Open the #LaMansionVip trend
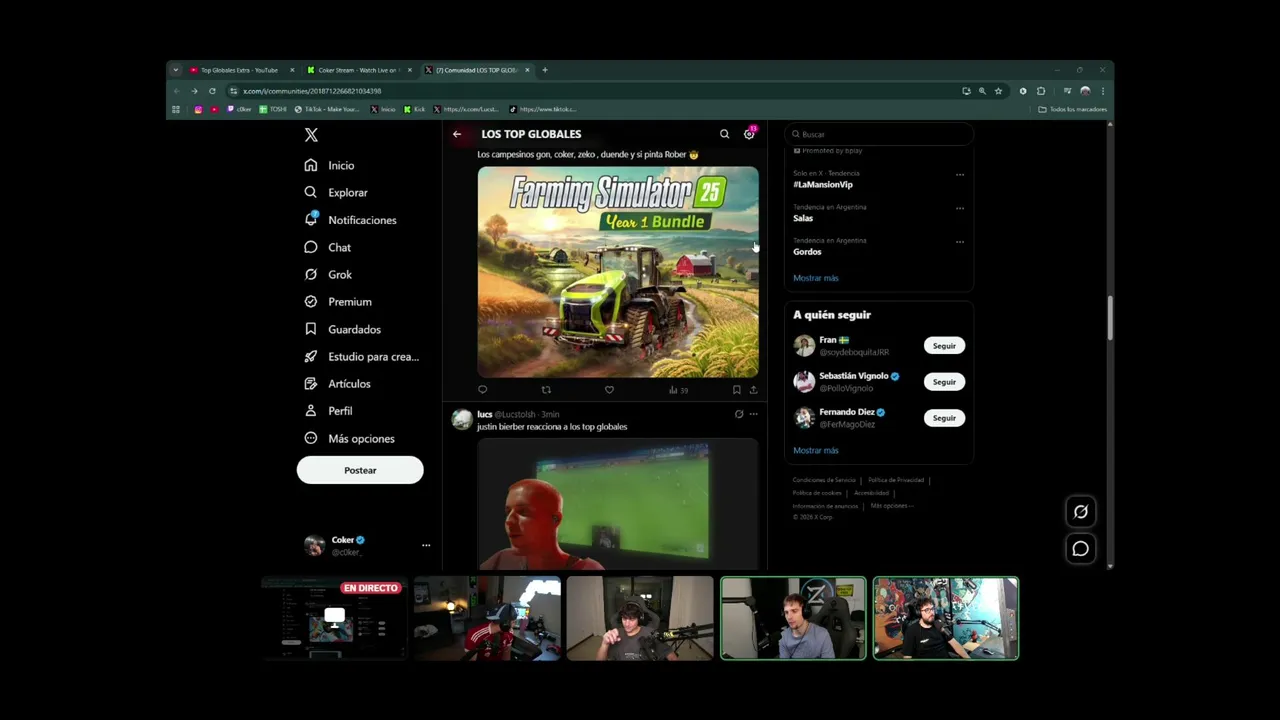The image size is (1280, 720). (x=823, y=184)
